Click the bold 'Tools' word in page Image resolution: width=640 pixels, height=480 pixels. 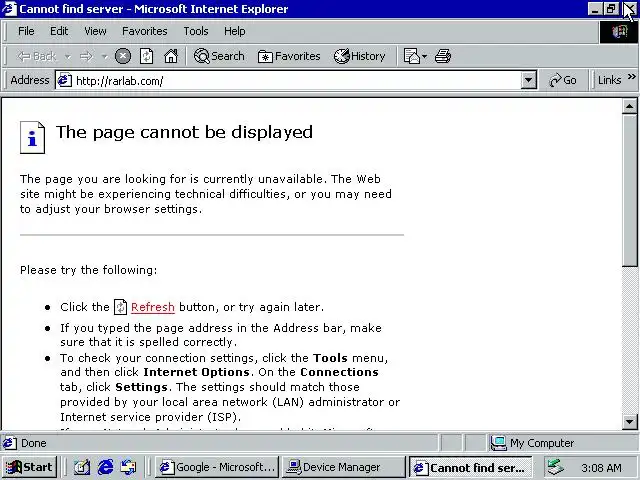(330, 358)
